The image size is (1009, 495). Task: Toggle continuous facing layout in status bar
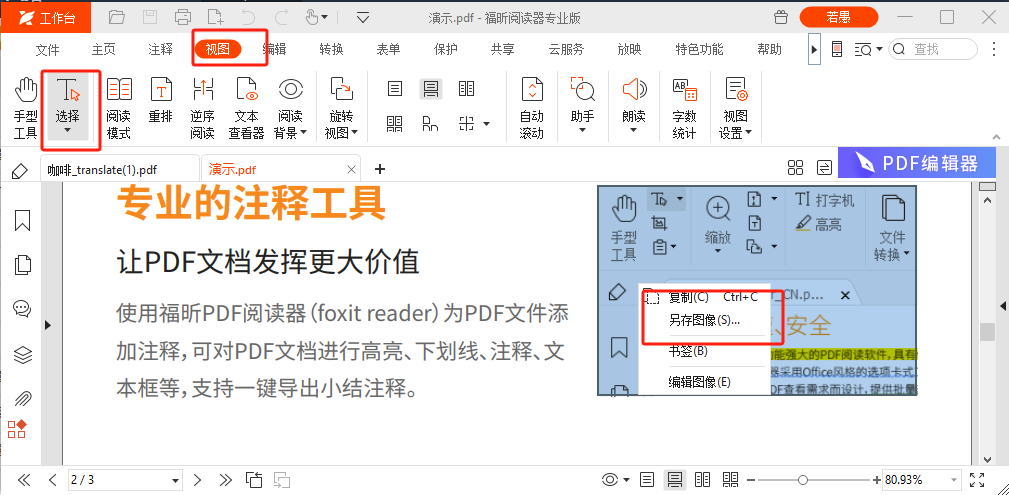point(730,480)
